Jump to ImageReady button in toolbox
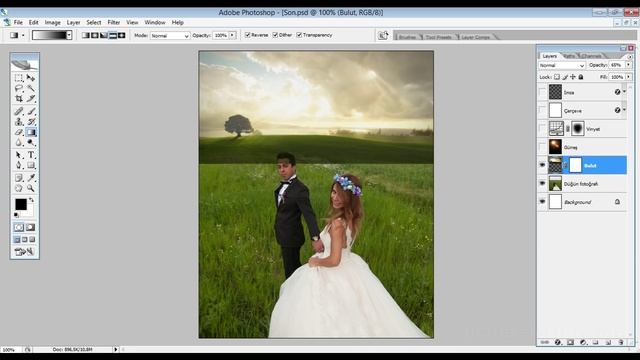This screenshot has height=360, width=640. pyautogui.click(x=24, y=252)
